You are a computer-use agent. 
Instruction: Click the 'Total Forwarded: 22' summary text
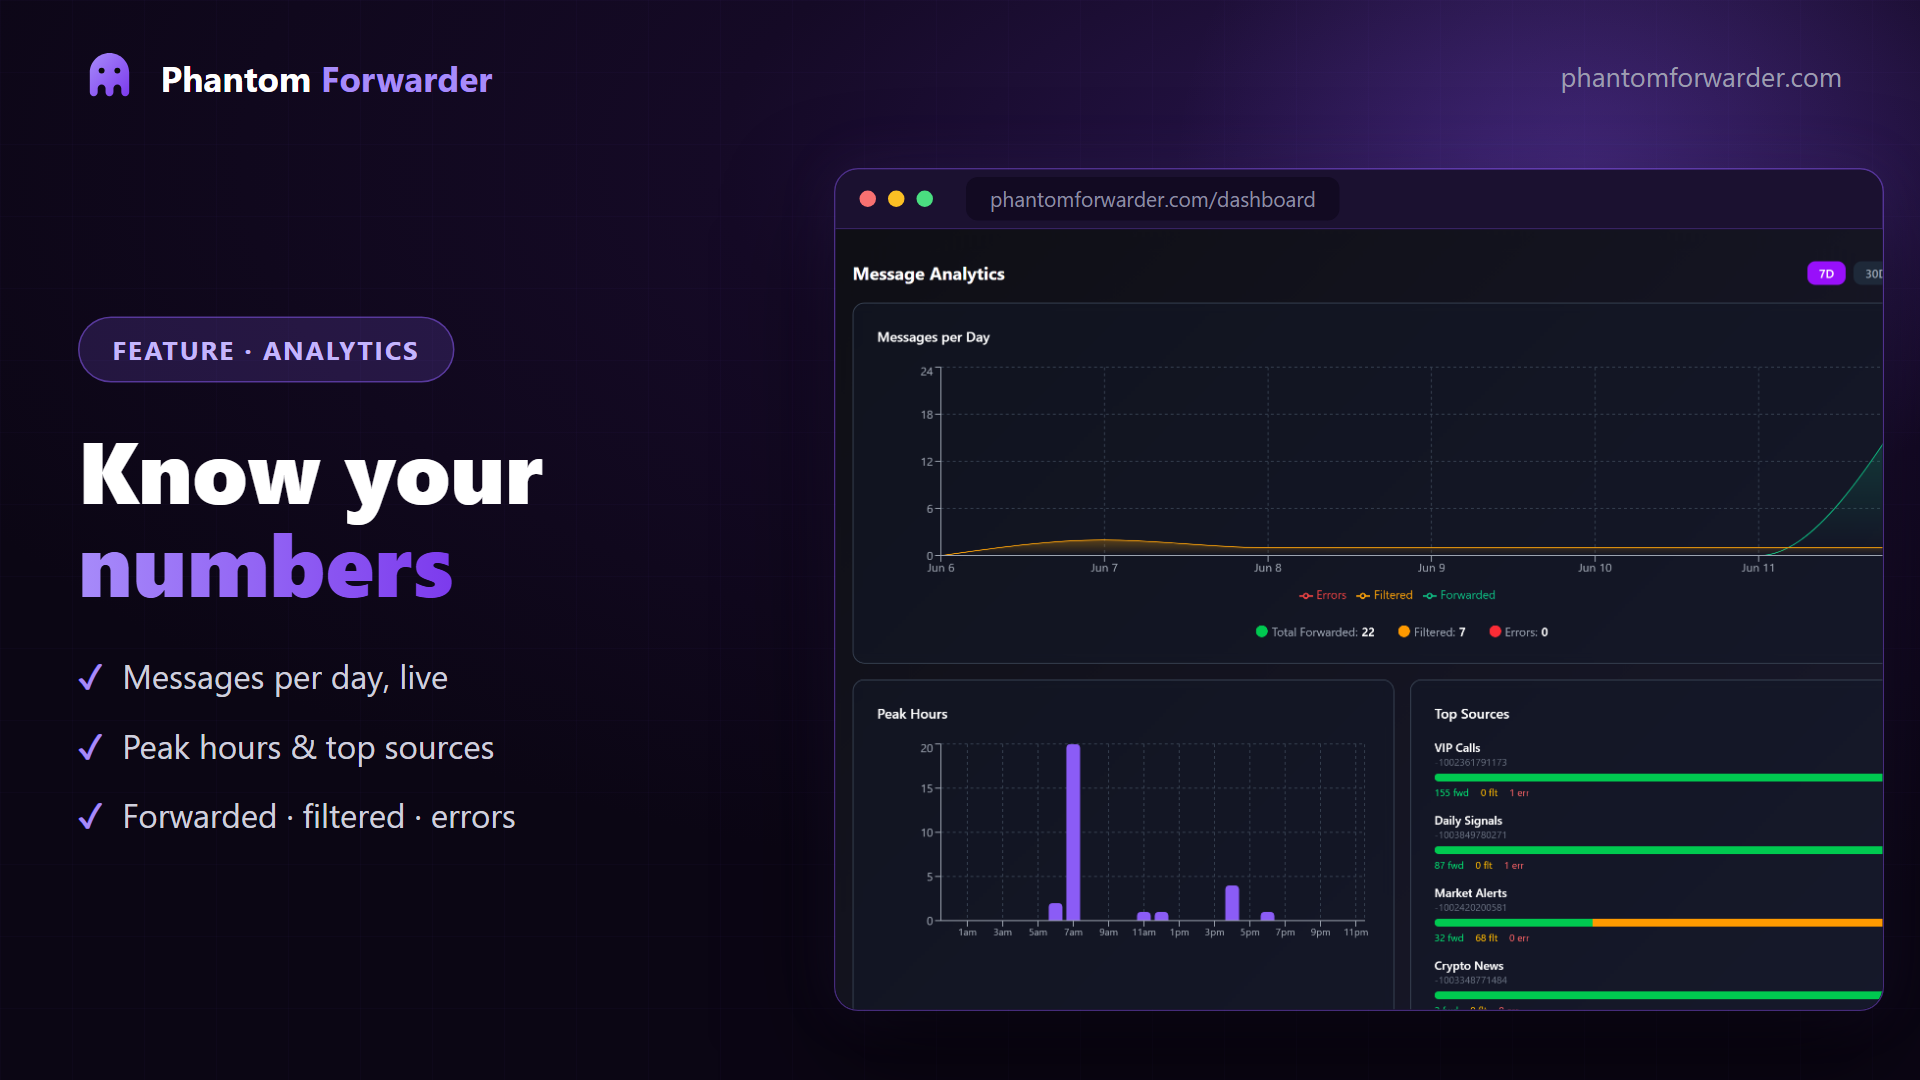[x=1322, y=632]
